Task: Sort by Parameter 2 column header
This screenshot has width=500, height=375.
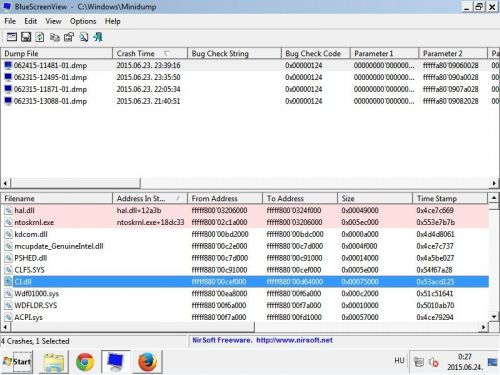Action: (x=453, y=53)
